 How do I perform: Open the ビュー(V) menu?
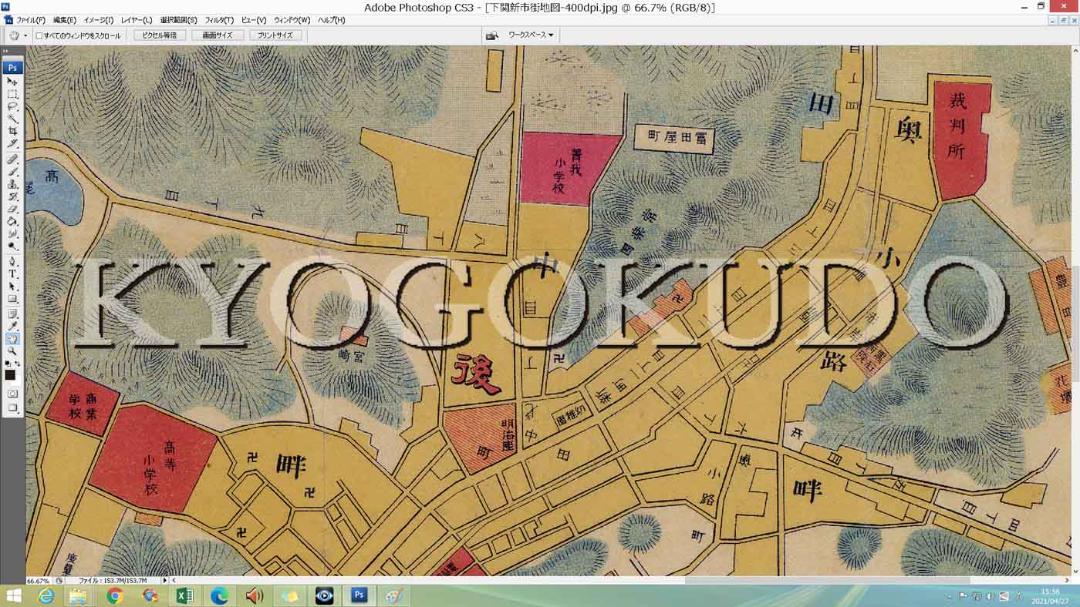(x=253, y=20)
